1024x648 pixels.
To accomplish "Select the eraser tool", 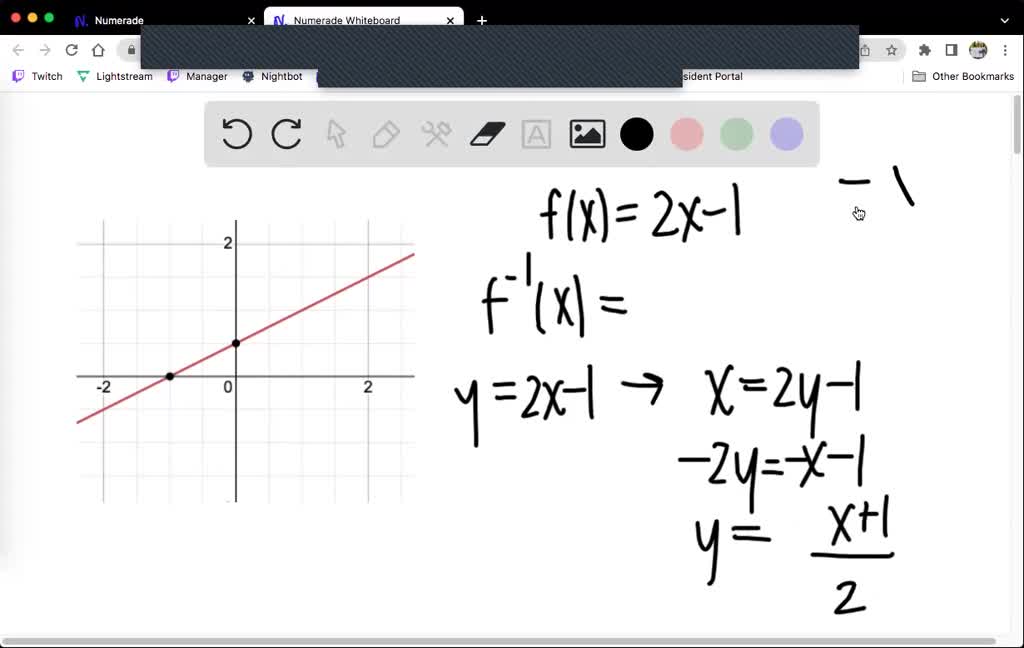I will click(x=487, y=134).
